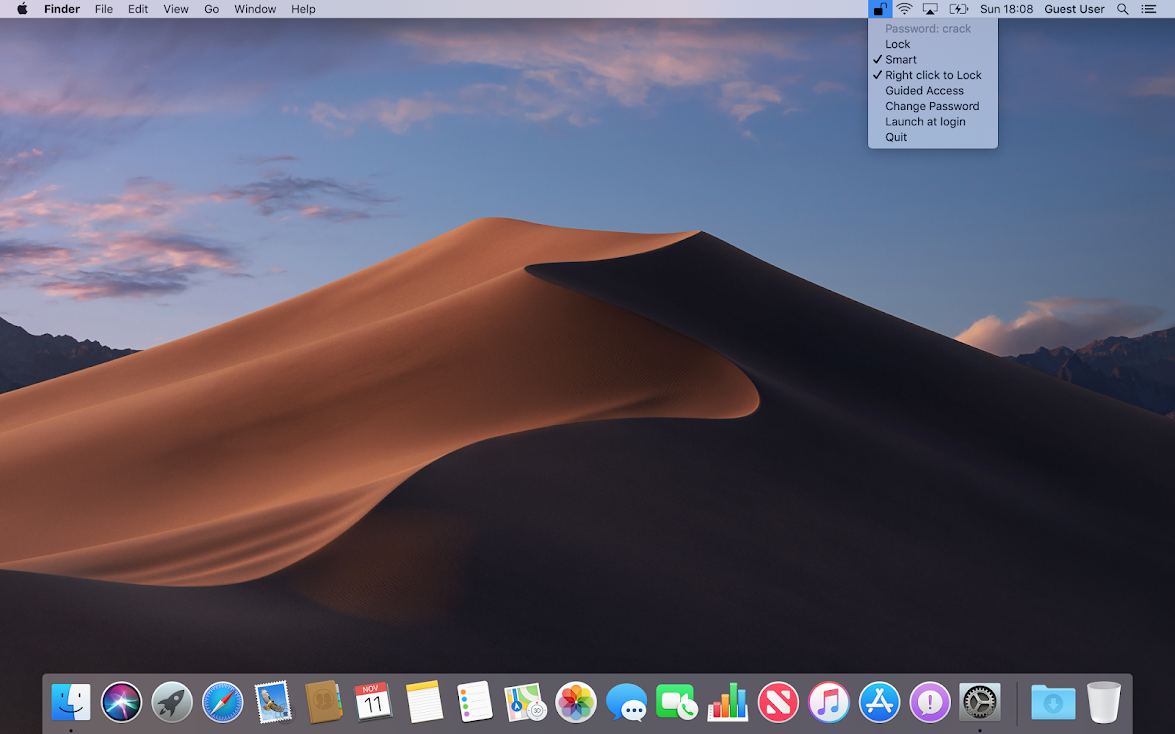The image size is (1175, 734).
Task: Open Calendar icon showing NOV 11
Action: coord(373,703)
